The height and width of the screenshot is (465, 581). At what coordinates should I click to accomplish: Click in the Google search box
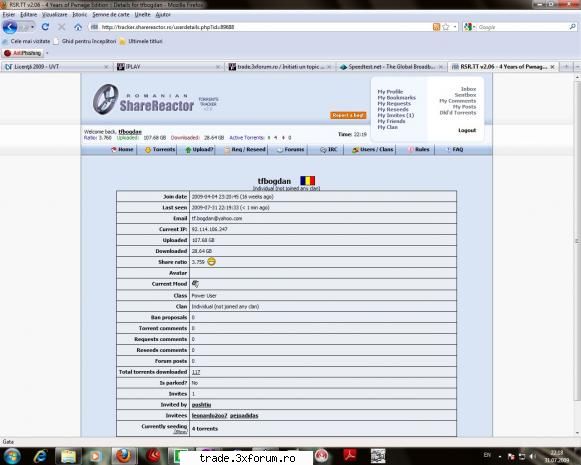(522, 27)
